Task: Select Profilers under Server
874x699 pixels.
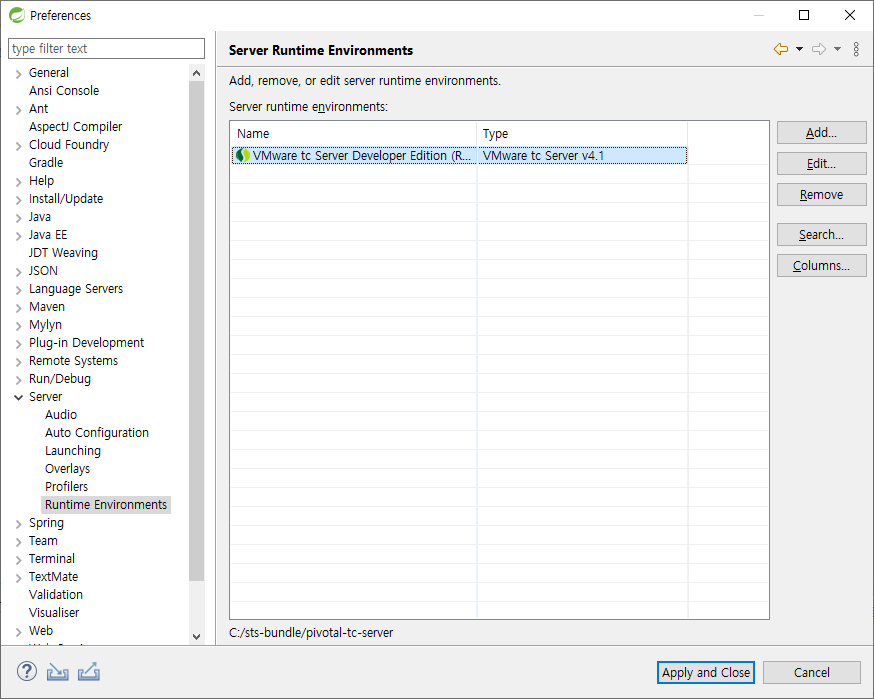Action: tap(66, 487)
